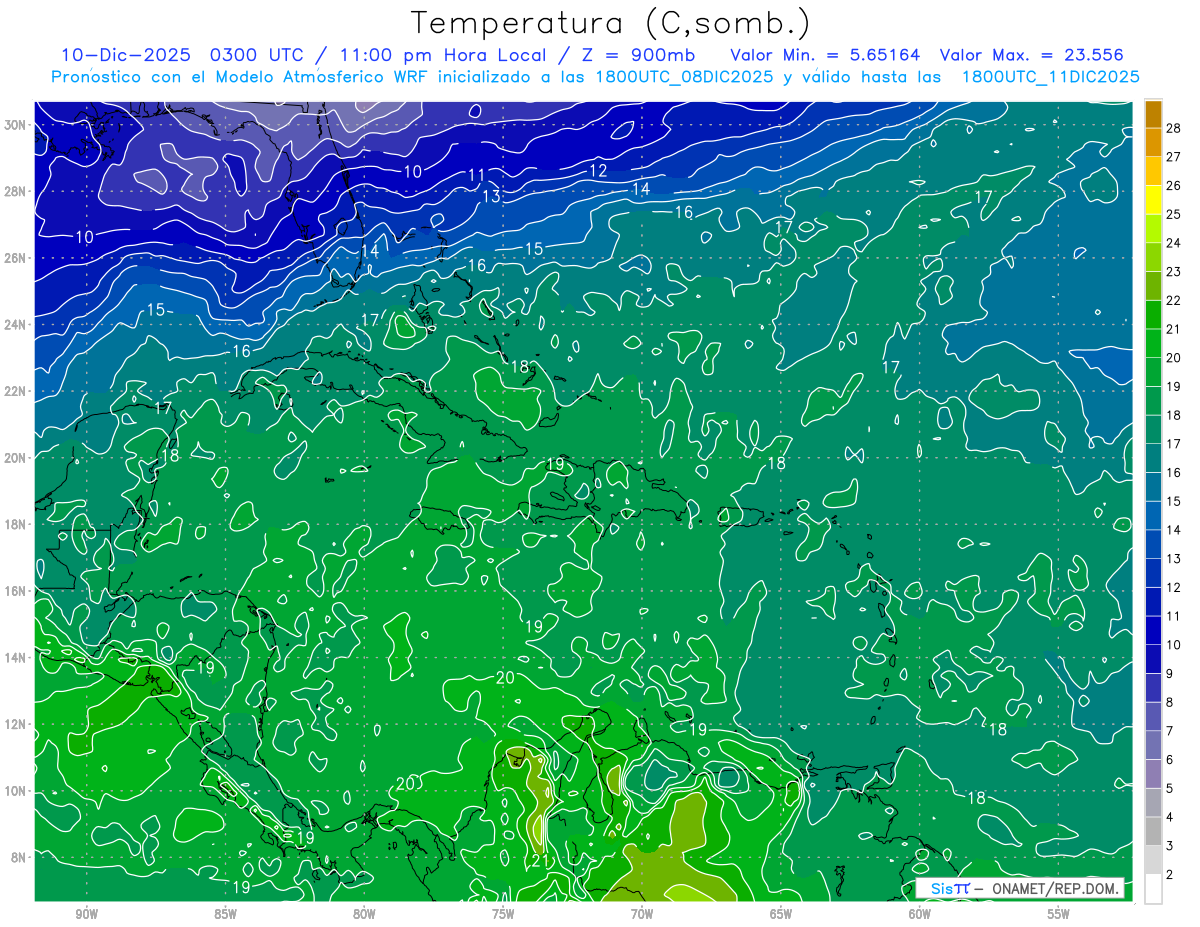Click the 60W longitude axis label
This screenshot has width=1200, height=927.
pos(920,914)
